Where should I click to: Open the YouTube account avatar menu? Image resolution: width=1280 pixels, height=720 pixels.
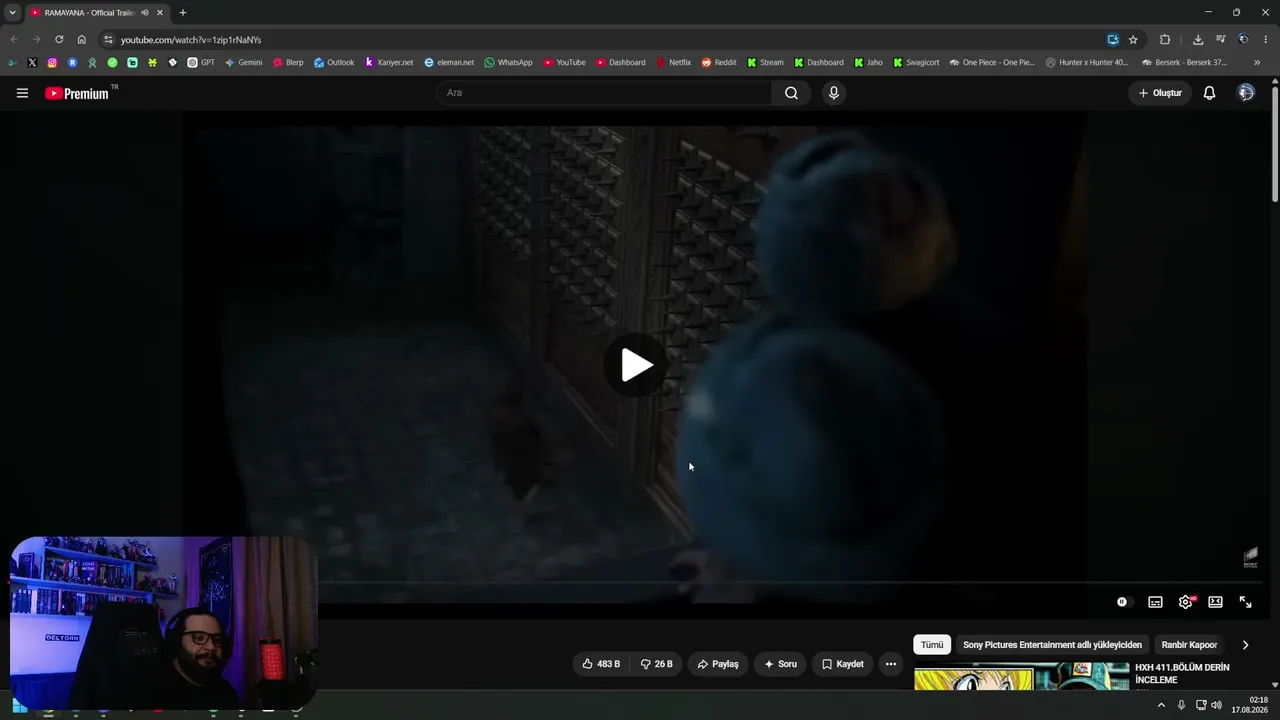1246,93
